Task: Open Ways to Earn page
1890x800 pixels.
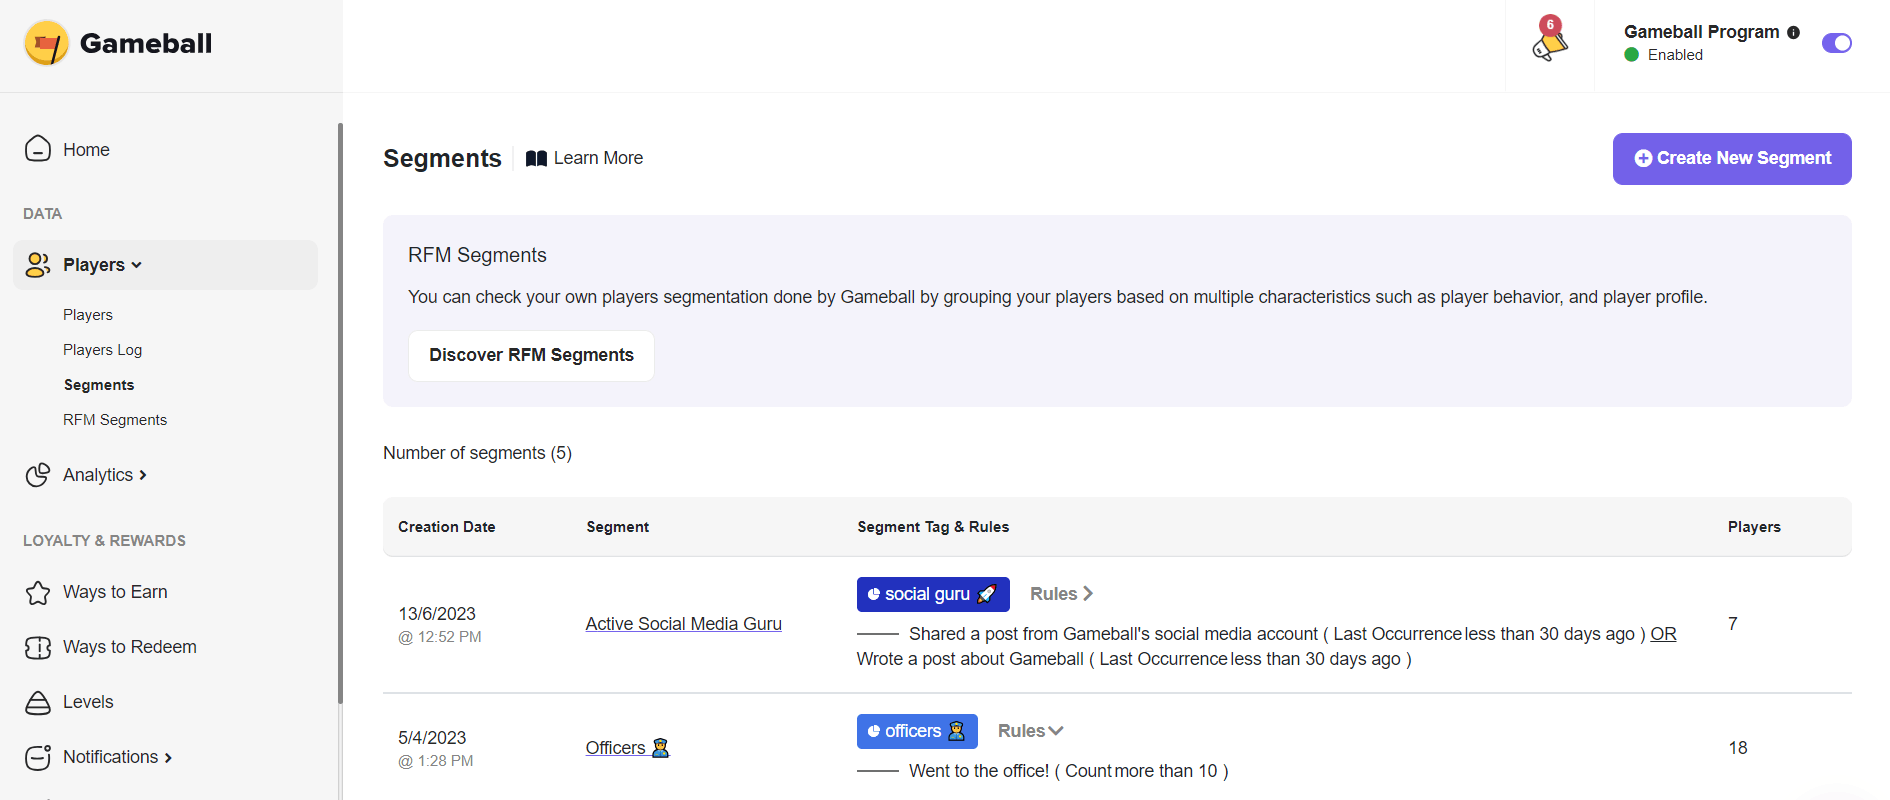Action: 115,592
